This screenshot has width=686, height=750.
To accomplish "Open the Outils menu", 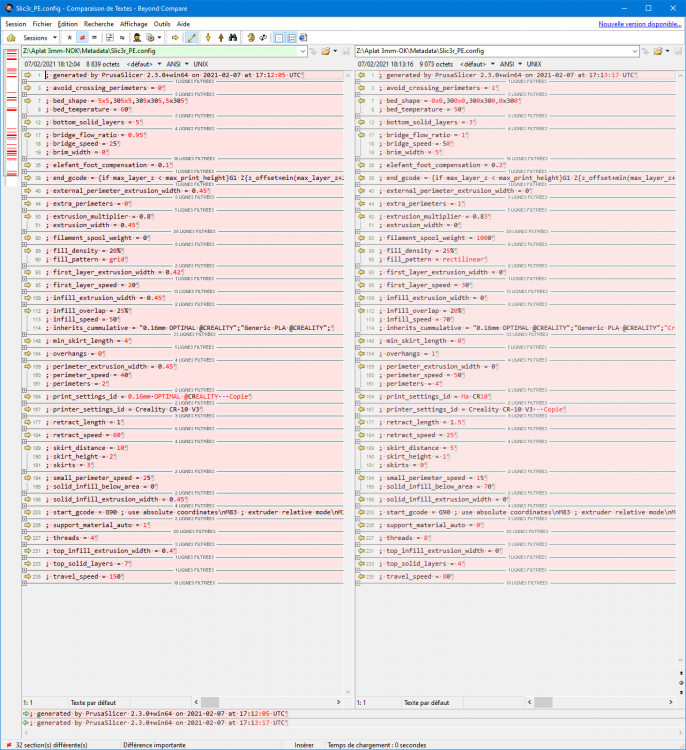I will (162, 24).
